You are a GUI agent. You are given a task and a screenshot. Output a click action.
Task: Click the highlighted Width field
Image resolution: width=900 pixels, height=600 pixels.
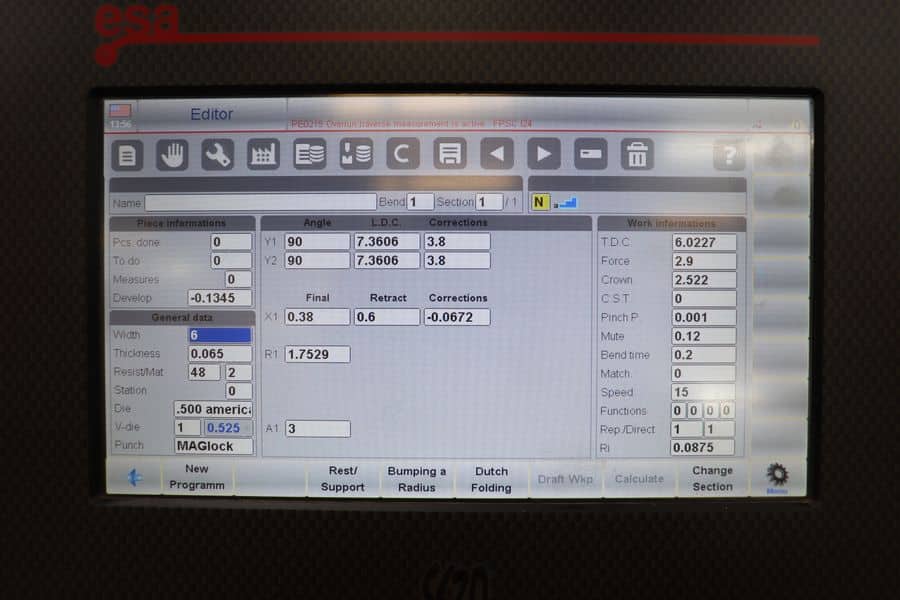point(220,335)
